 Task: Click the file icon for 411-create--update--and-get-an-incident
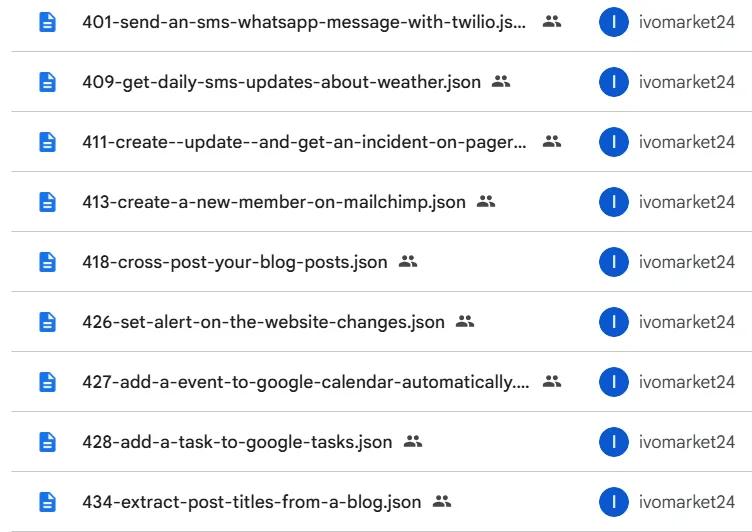47,142
